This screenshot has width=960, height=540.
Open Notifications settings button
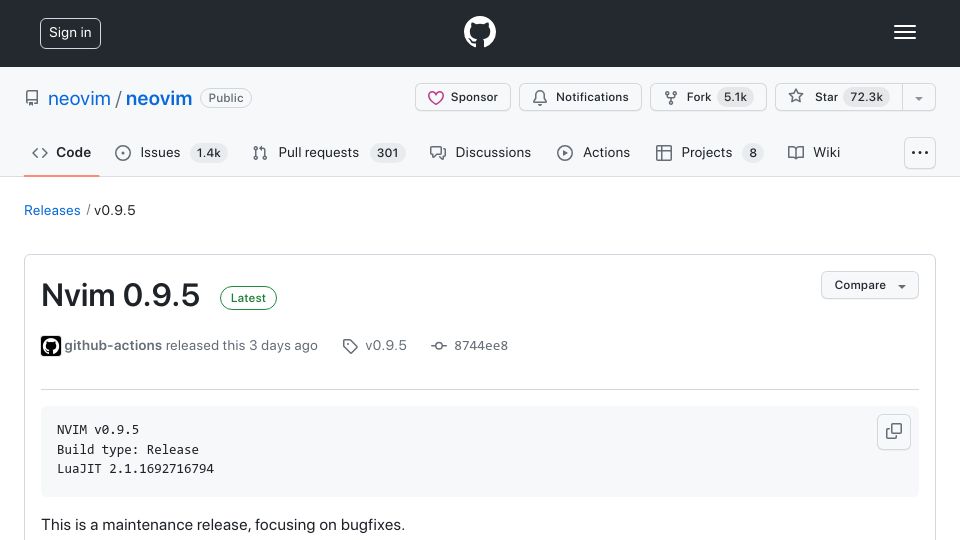(x=580, y=97)
